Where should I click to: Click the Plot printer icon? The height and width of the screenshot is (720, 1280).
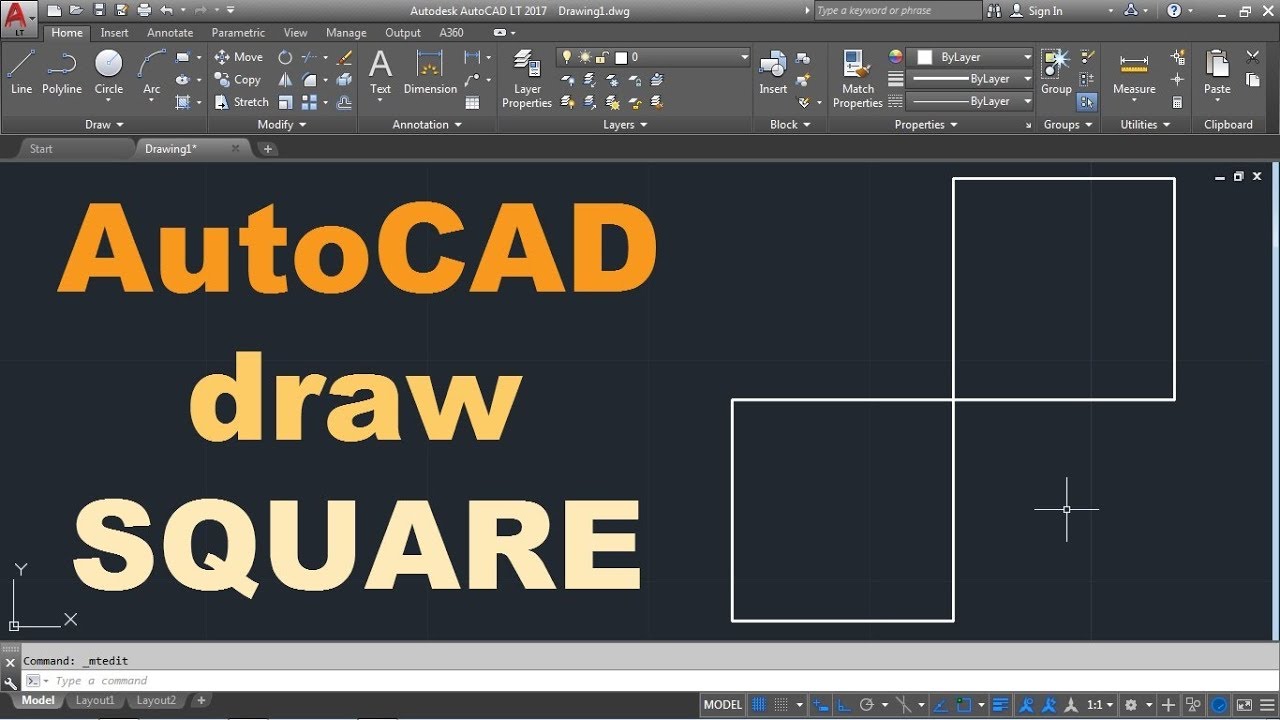click(144, 10)
